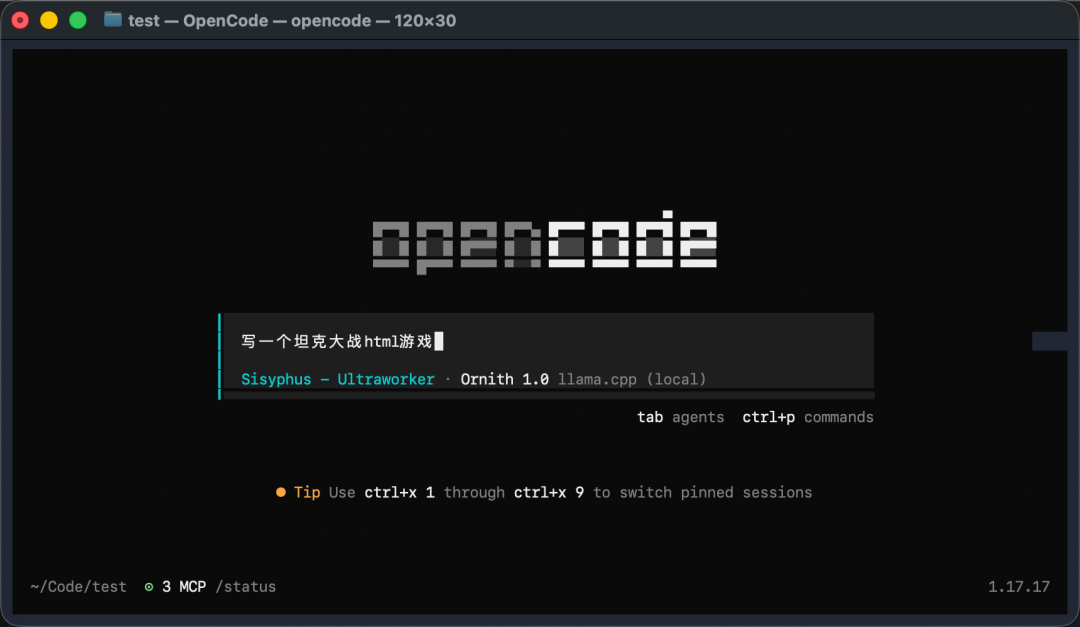The image size is (1080, 627).
Task: Click the tab agents shortcut hint
Action: [681, 418]
